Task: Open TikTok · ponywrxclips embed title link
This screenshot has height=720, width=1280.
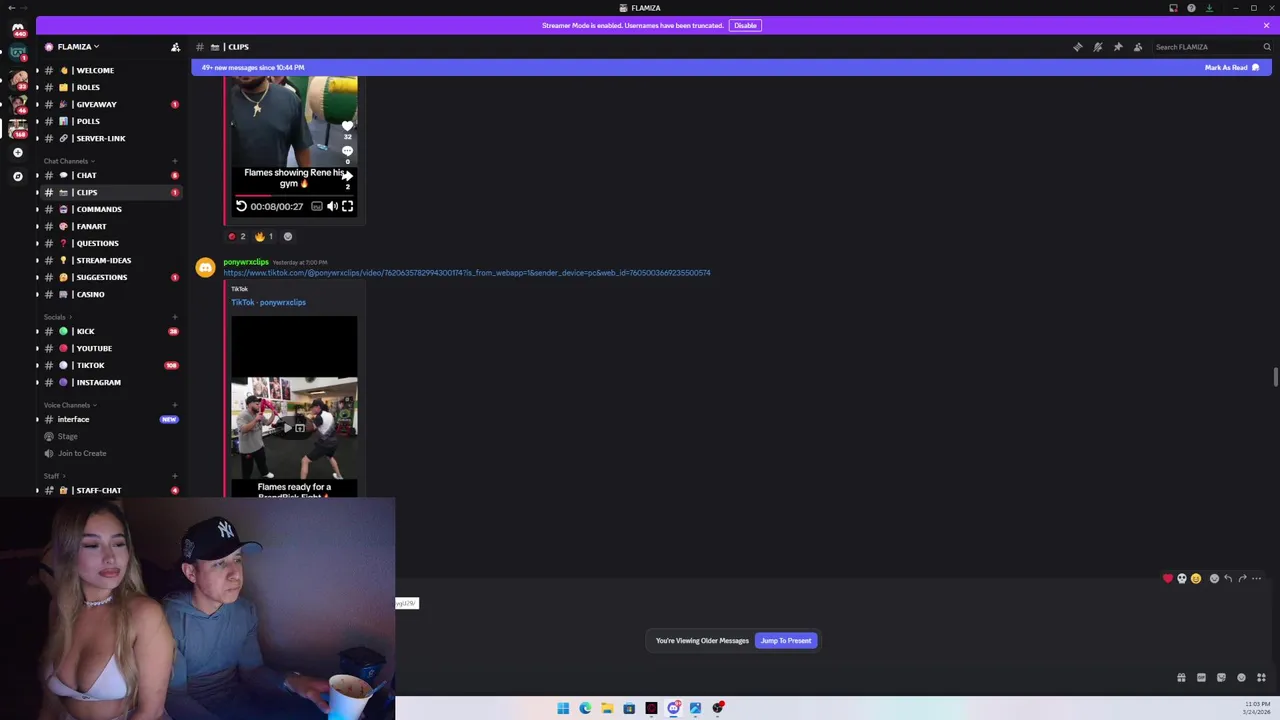Action: click(268, 302)
